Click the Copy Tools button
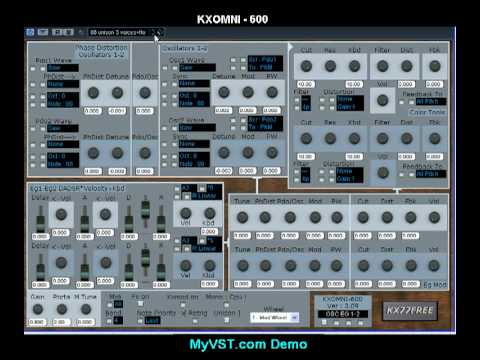 (427, 112)
